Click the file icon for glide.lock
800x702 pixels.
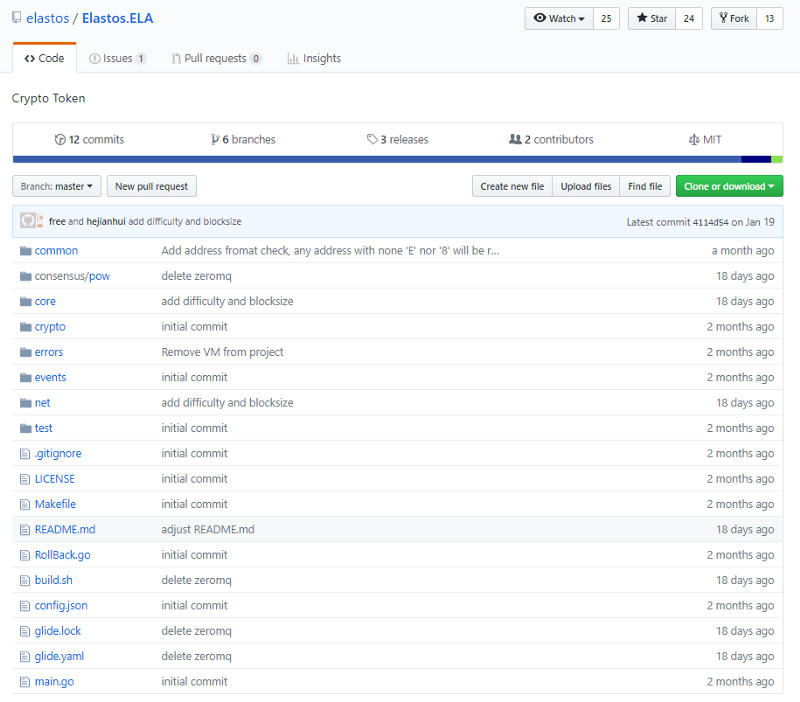click(24, 631)
